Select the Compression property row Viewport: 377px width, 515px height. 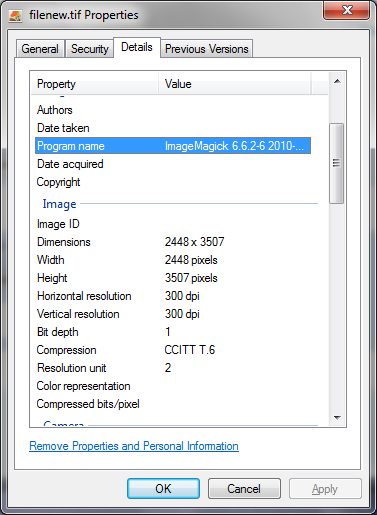(173, 350)
